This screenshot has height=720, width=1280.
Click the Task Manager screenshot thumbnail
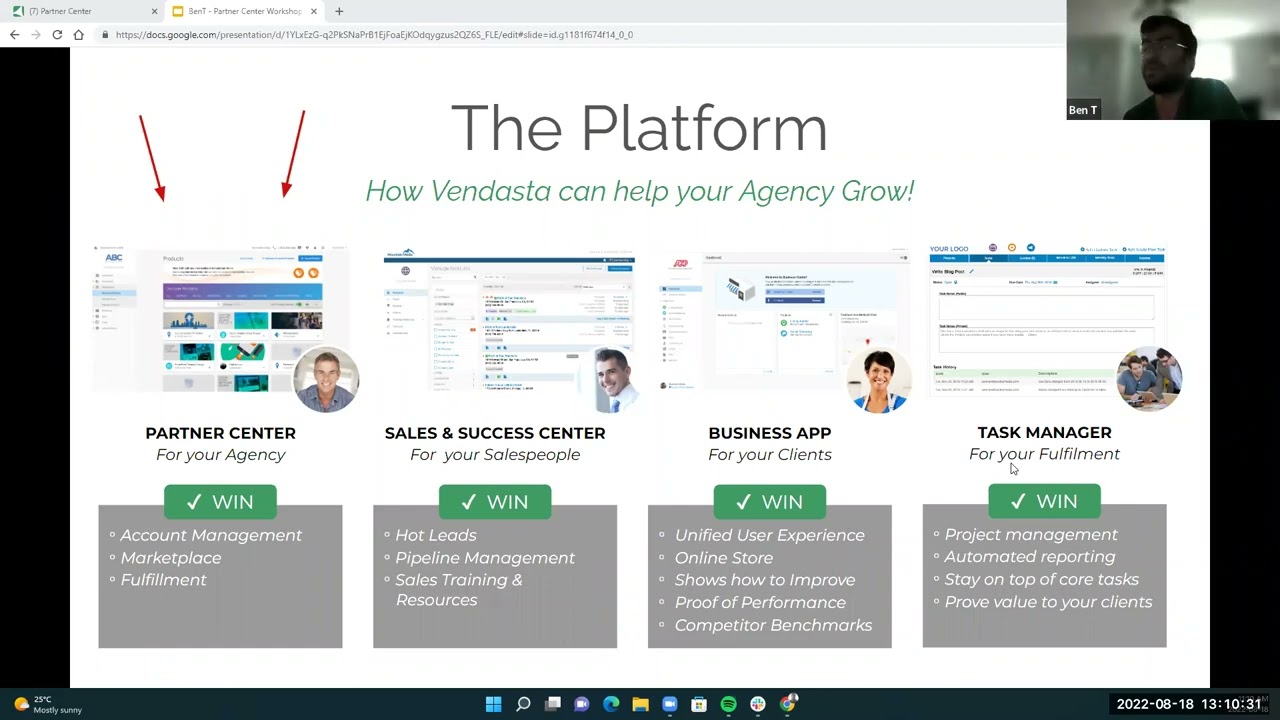pyautogui.click(x=1047, y=320)
